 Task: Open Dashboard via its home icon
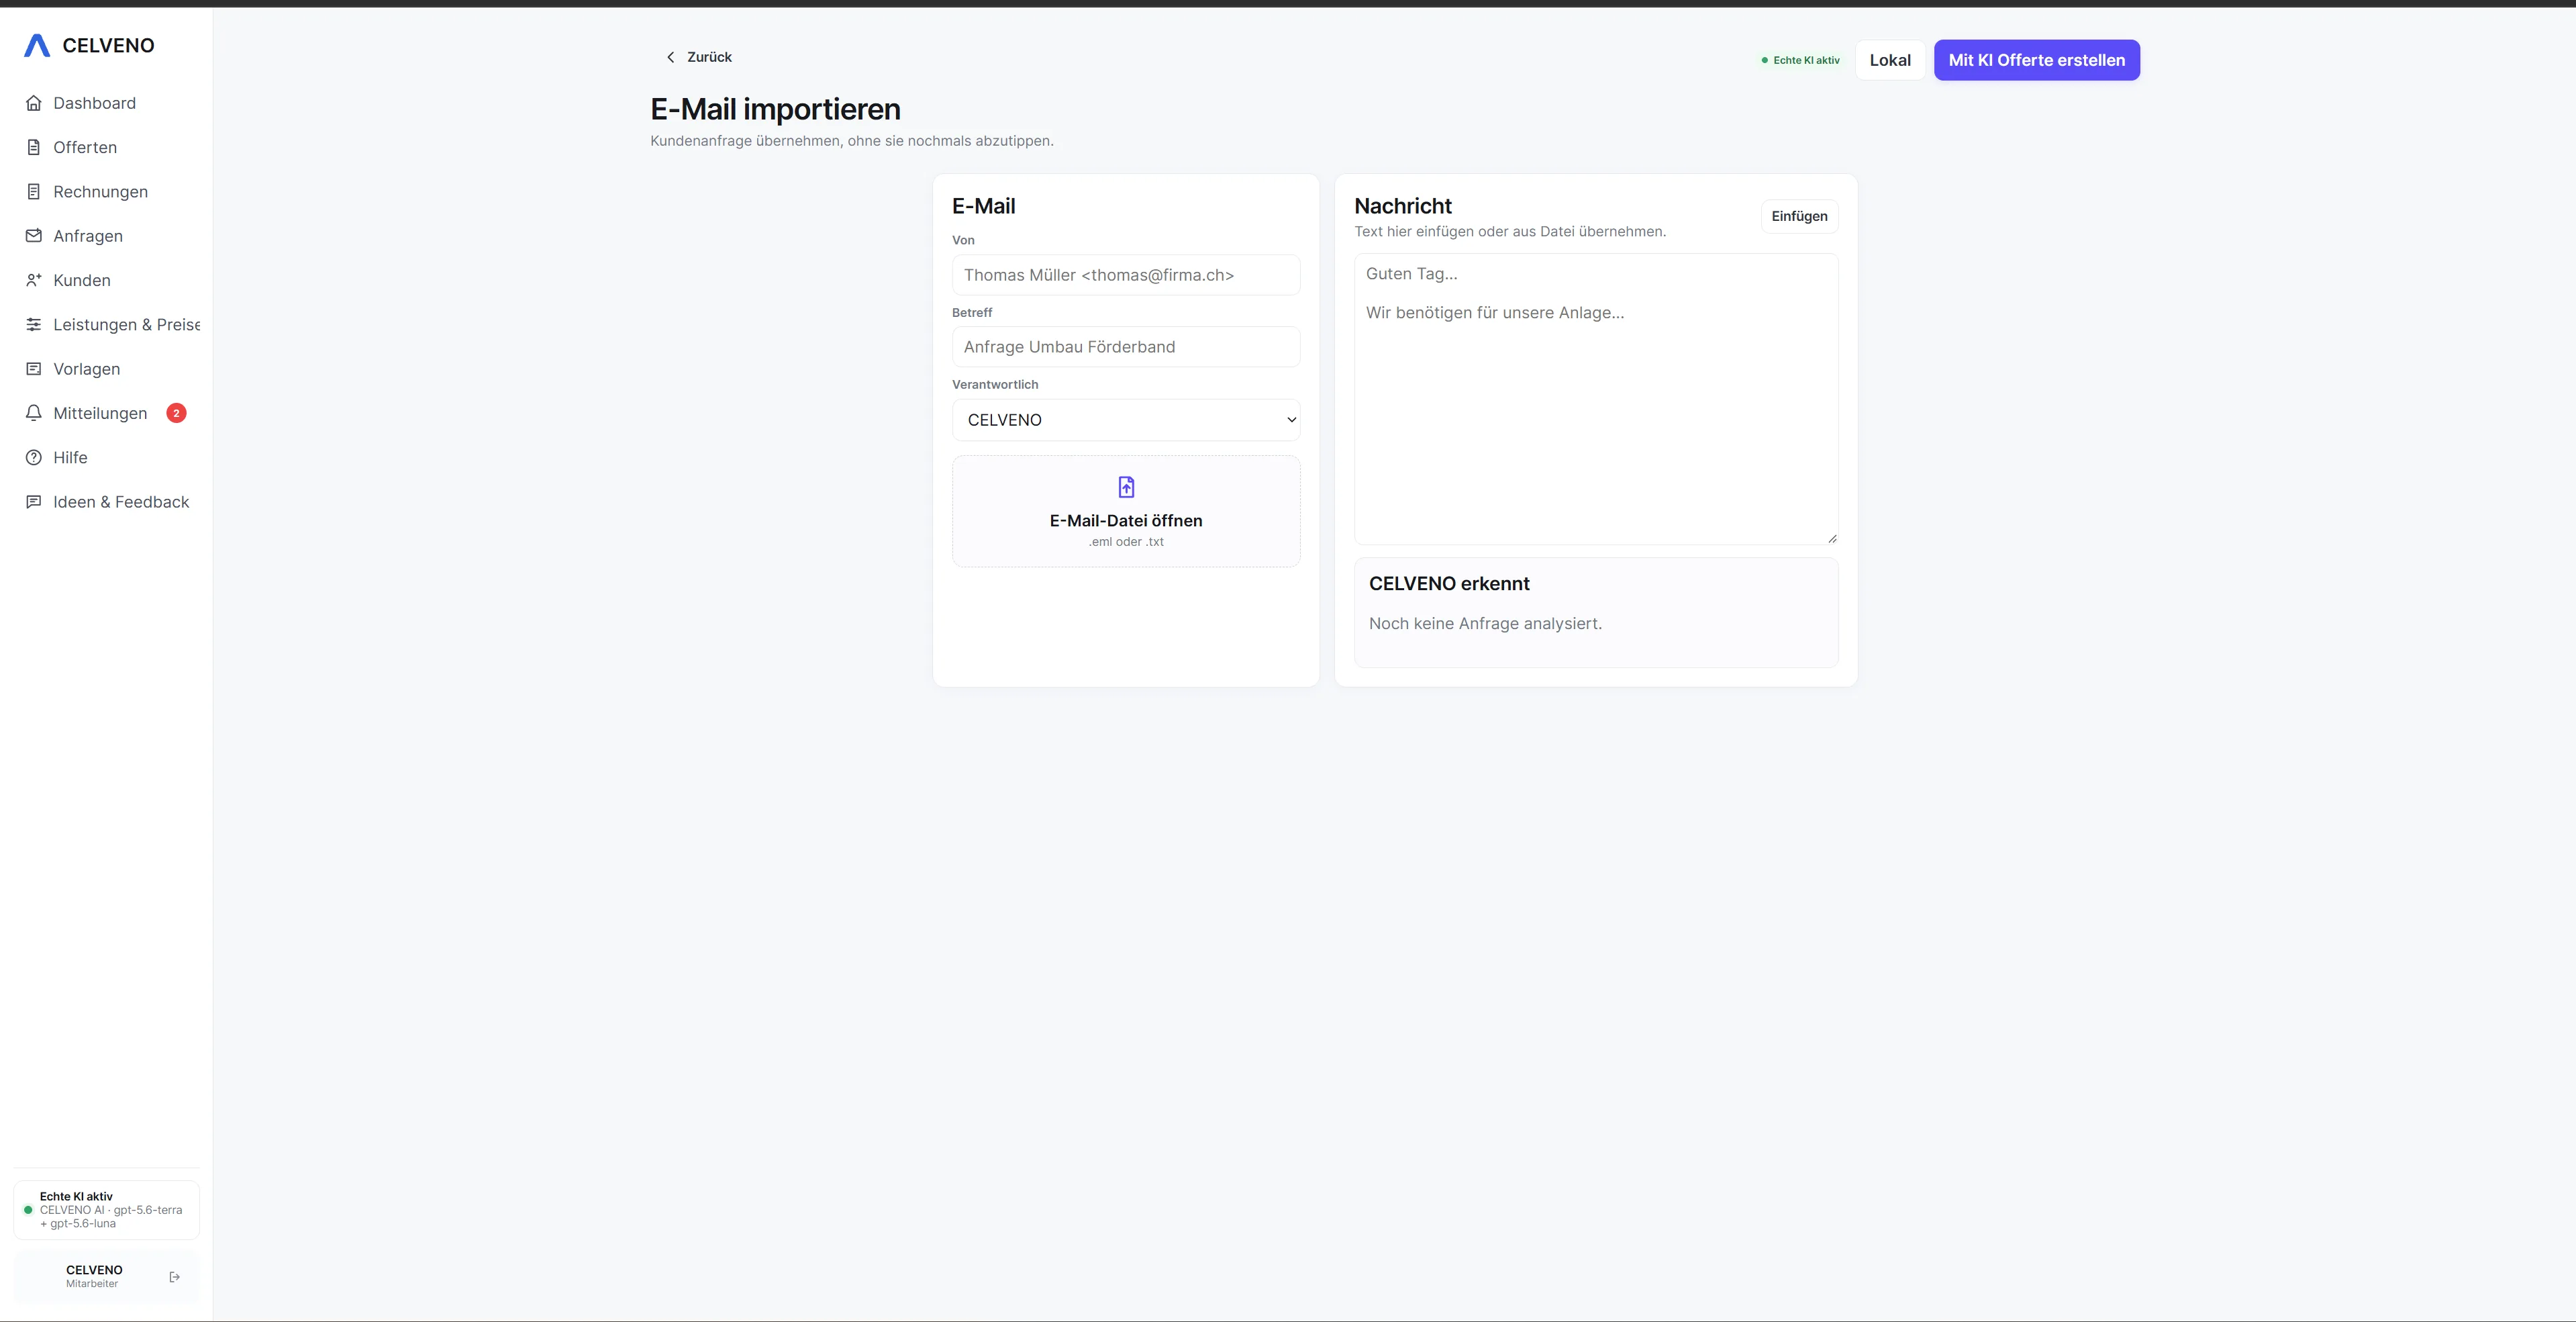click(x=34, y=103)
